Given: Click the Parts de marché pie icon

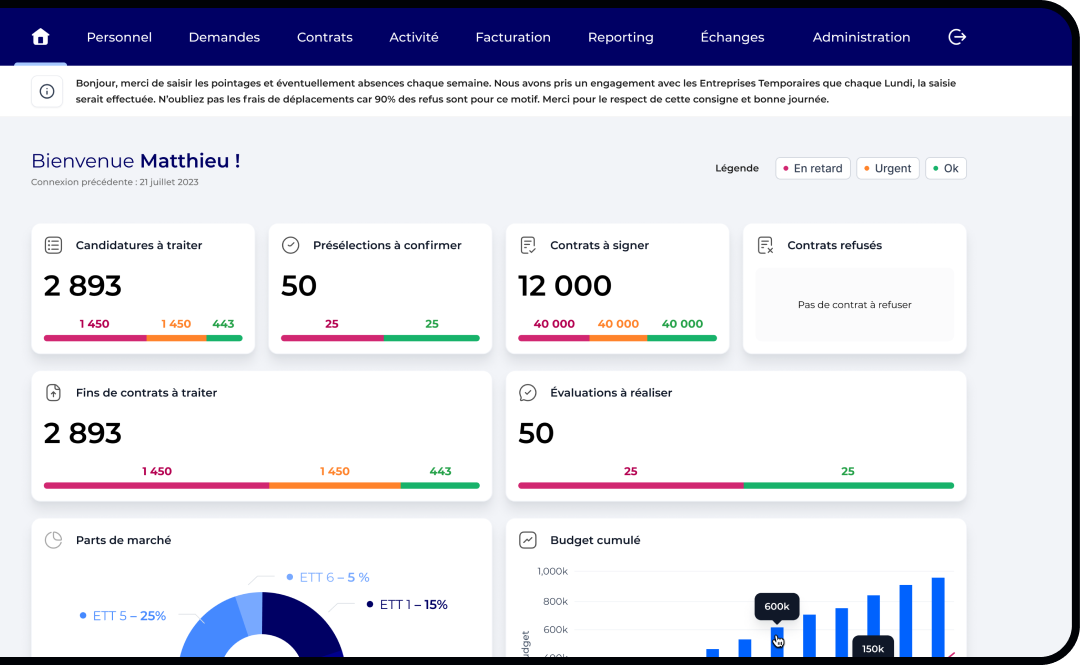Looking at the screenshot, I should pos(53,540).
